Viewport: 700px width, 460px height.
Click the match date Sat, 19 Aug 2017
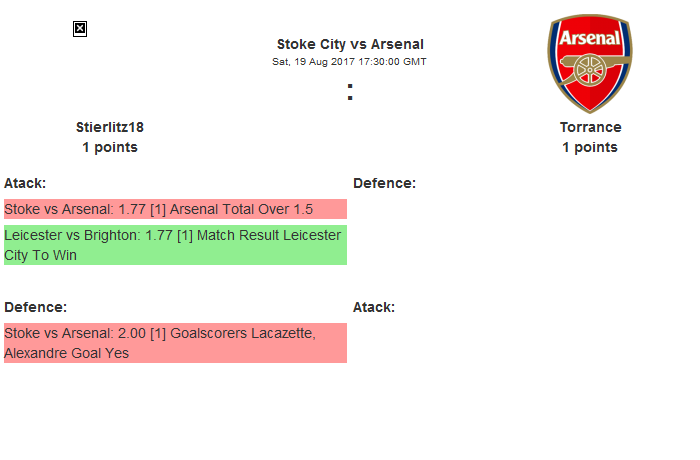tap(304, 62)
